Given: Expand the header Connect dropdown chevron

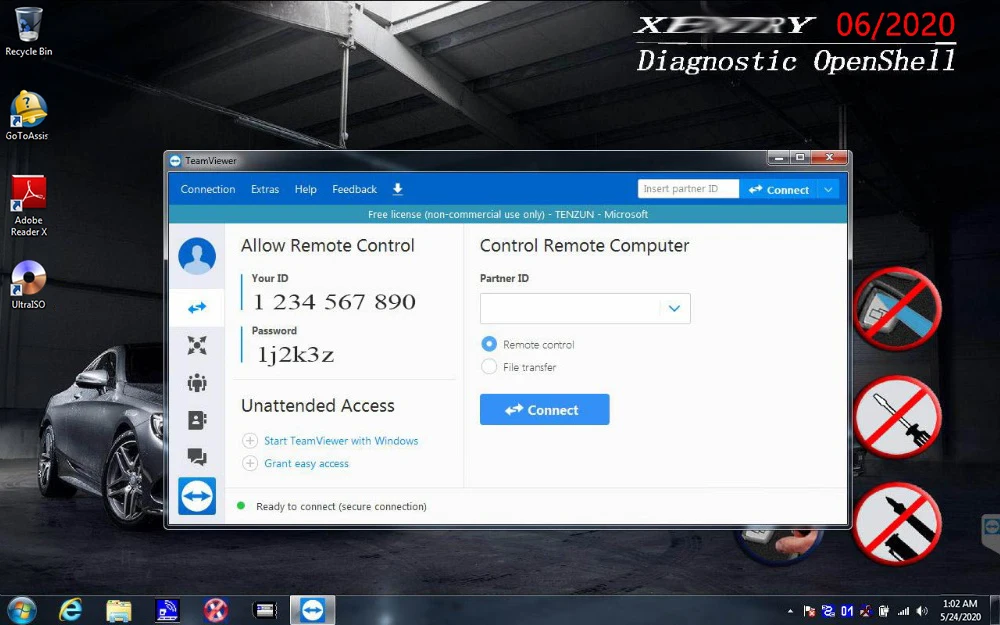Looking at the screenshot, I should coord(828,189).
